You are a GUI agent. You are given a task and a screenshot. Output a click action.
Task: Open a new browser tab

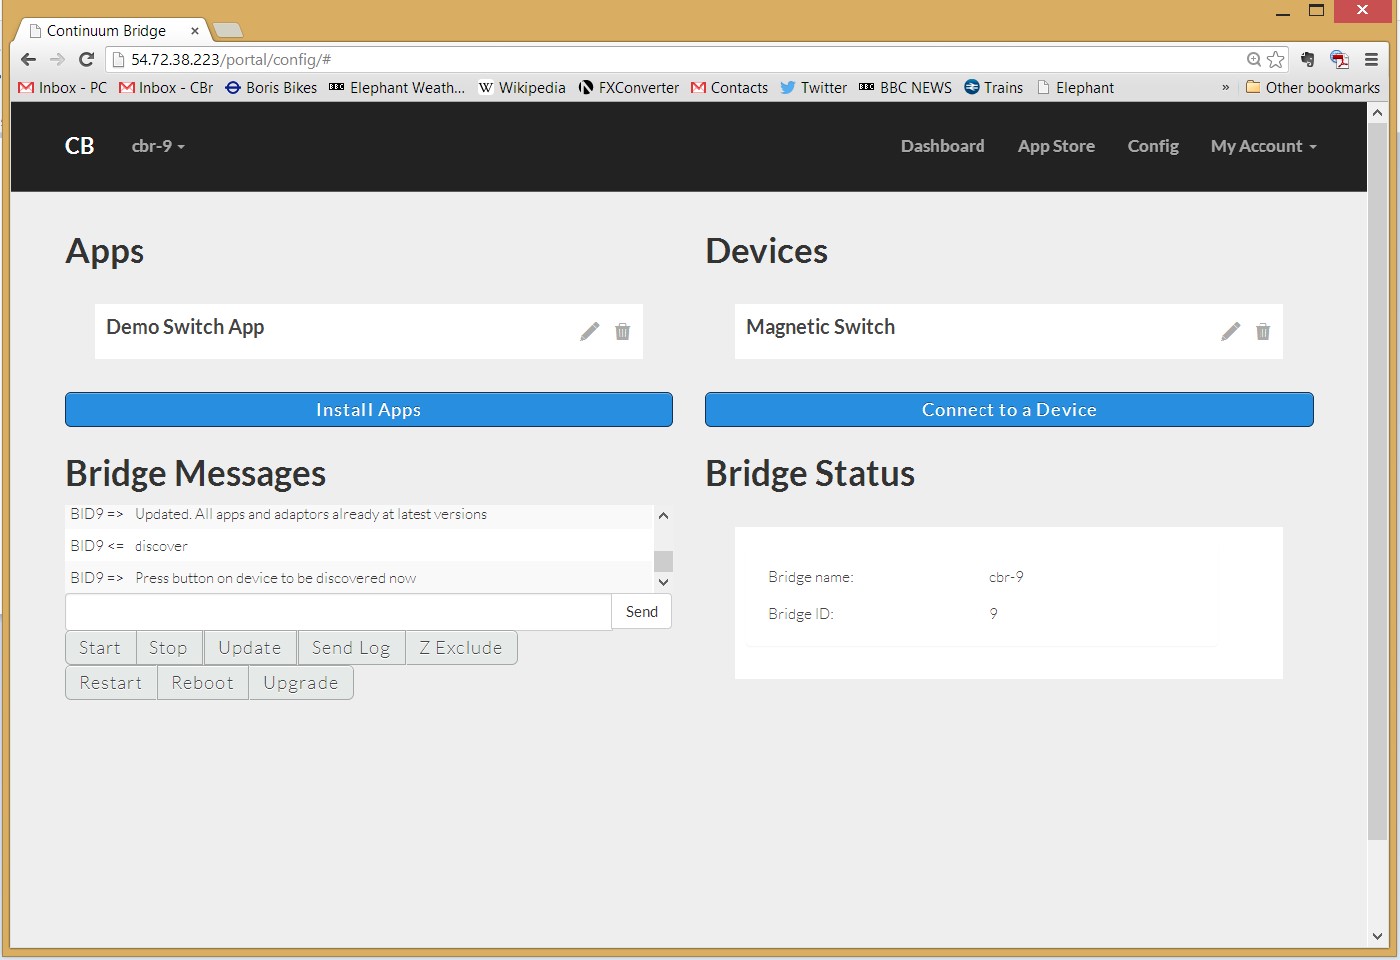click(x=228, y=30)
